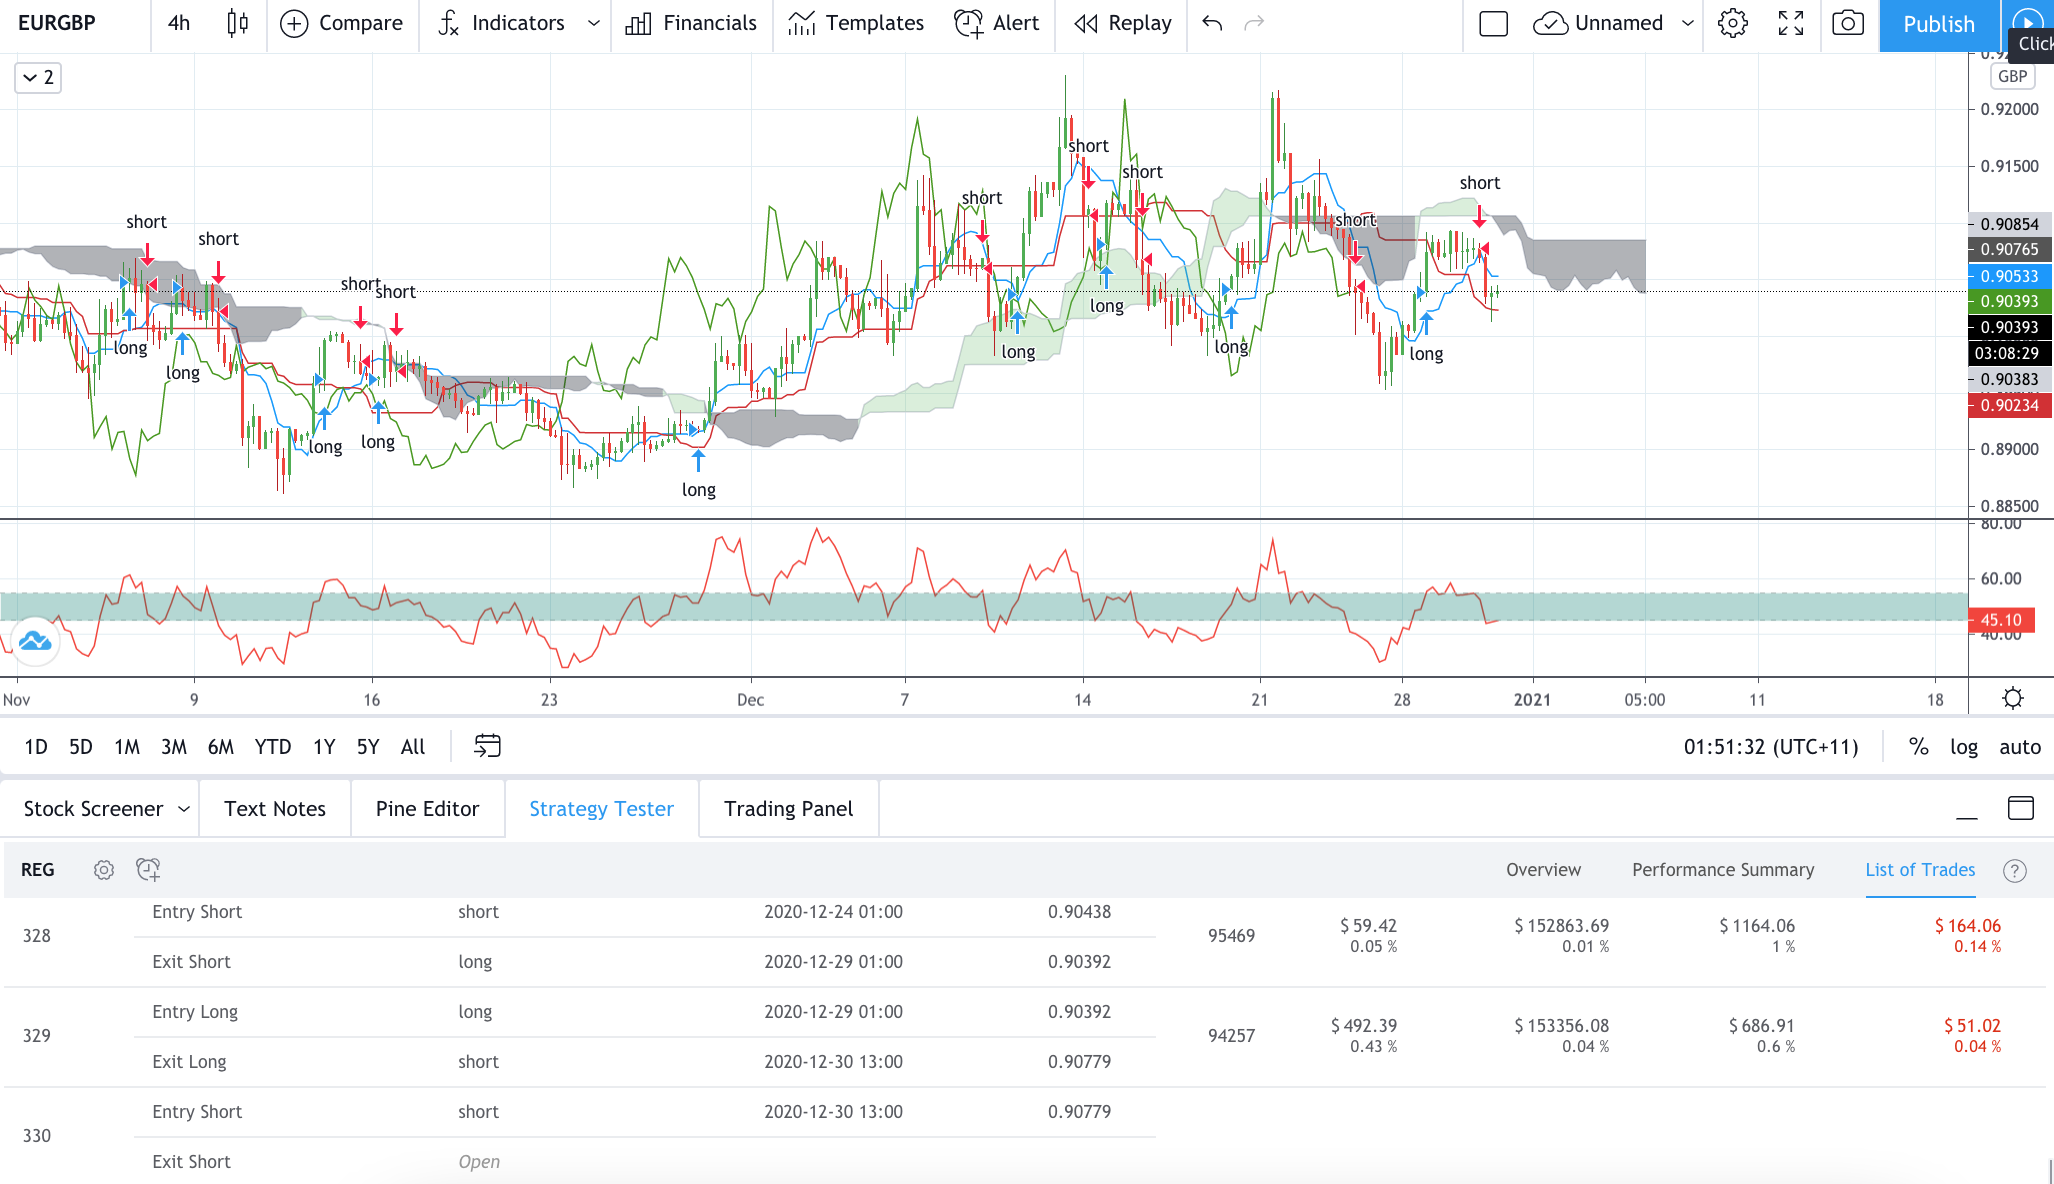
Task: Click the blue cloud logo icon
Action: point(35,641)
